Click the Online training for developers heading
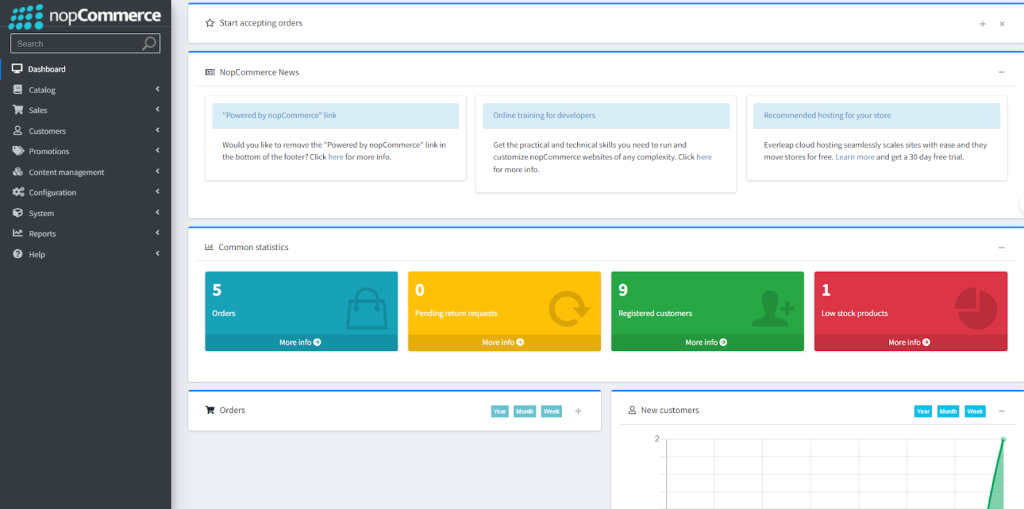Image resolution: width=1024 pixels, height=509 pixels. pyautogui.click(x=544, y=116)
